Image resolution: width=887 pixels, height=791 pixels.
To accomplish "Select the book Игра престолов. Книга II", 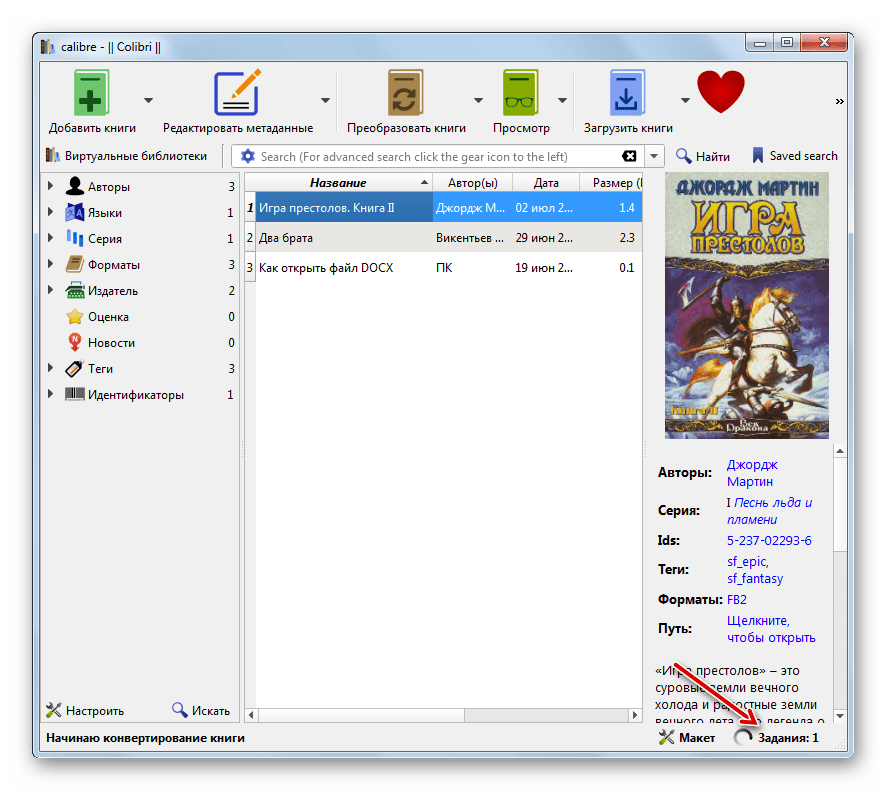I will coord(344,208).
